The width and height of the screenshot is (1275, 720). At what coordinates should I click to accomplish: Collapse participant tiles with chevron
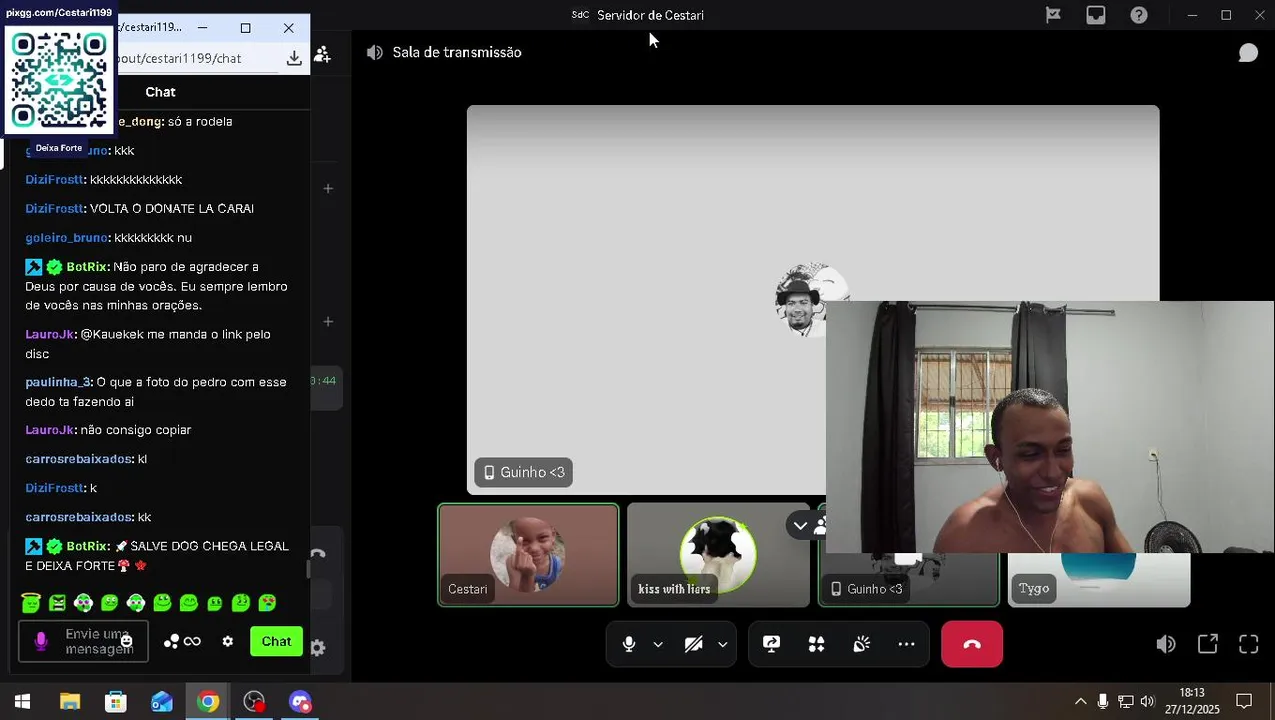pyautogui.click(x=800, y=525)
